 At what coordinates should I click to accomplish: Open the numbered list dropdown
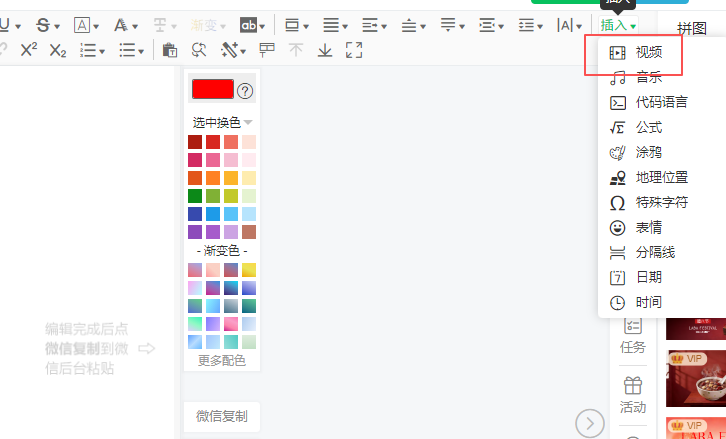point(92,50)
